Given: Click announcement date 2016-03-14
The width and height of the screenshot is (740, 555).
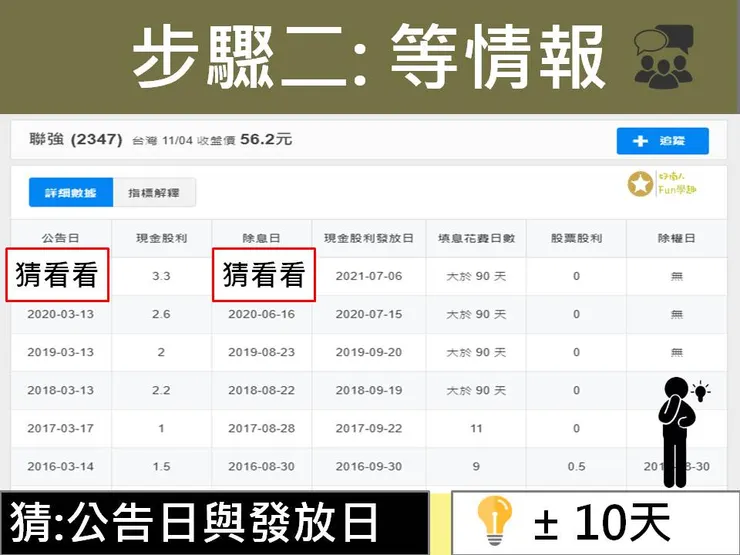Looking at the screenshot, I should 60,467.
